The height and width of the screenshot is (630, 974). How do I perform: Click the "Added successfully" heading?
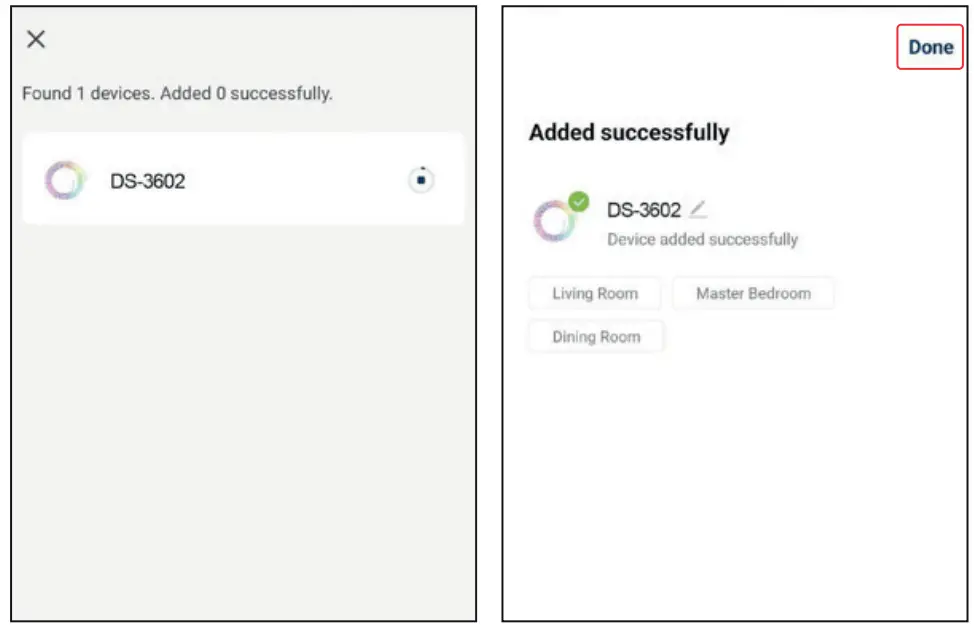[x=629, y=132]
